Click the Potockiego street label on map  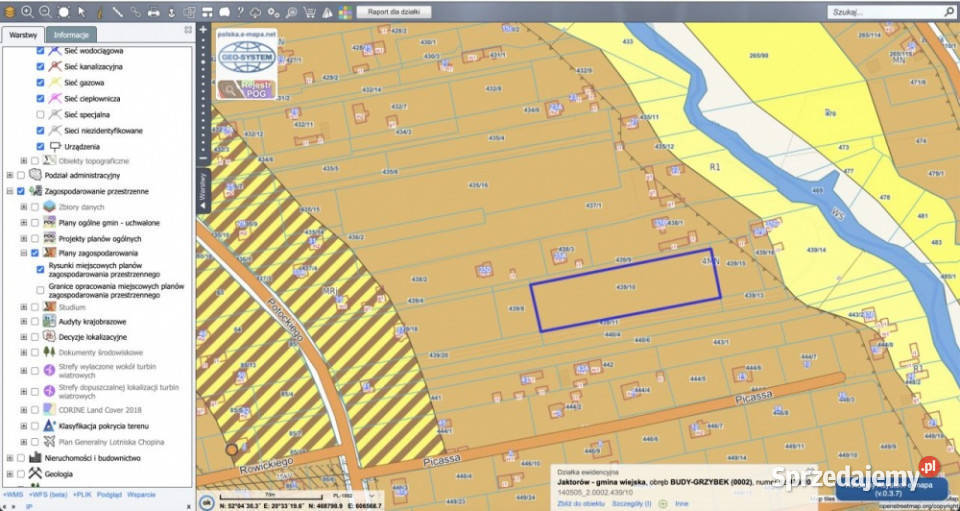[286, 320]
